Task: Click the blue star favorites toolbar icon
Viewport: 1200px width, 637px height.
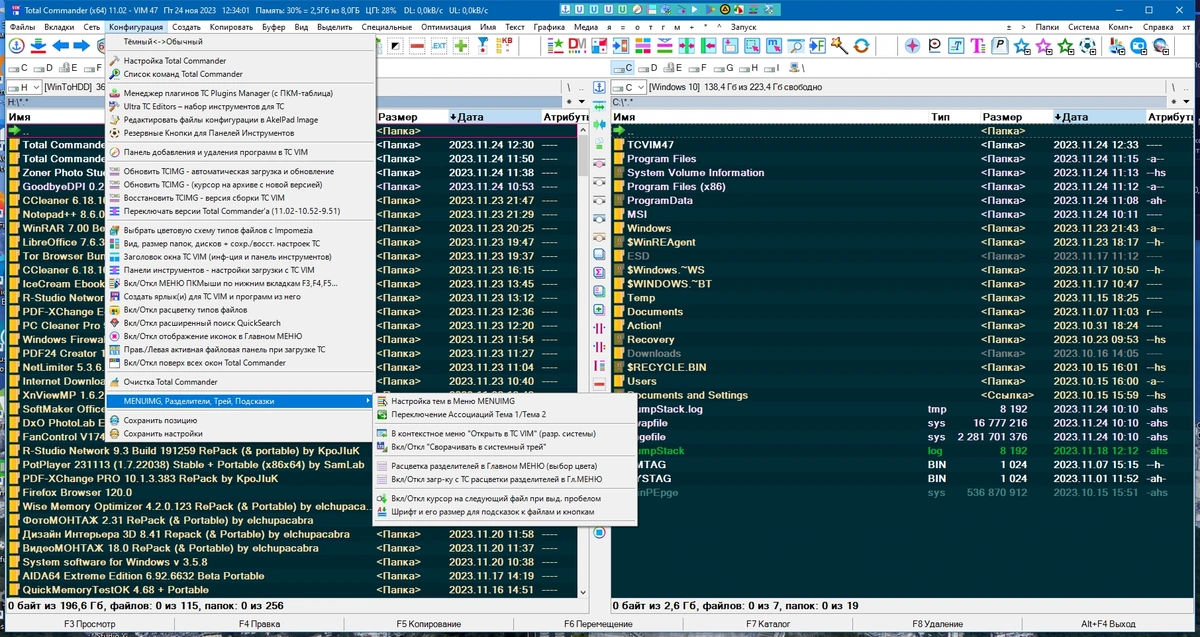Action: pyautogui.click(x=1021, y=45)
